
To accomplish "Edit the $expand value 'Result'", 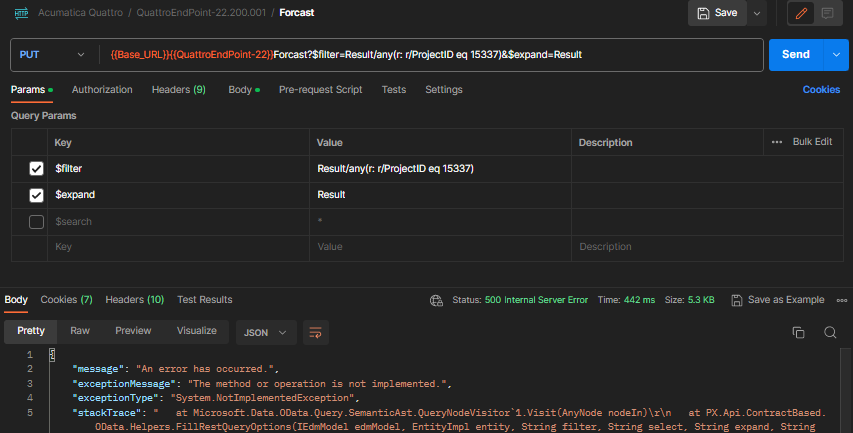I will point(440,195).
